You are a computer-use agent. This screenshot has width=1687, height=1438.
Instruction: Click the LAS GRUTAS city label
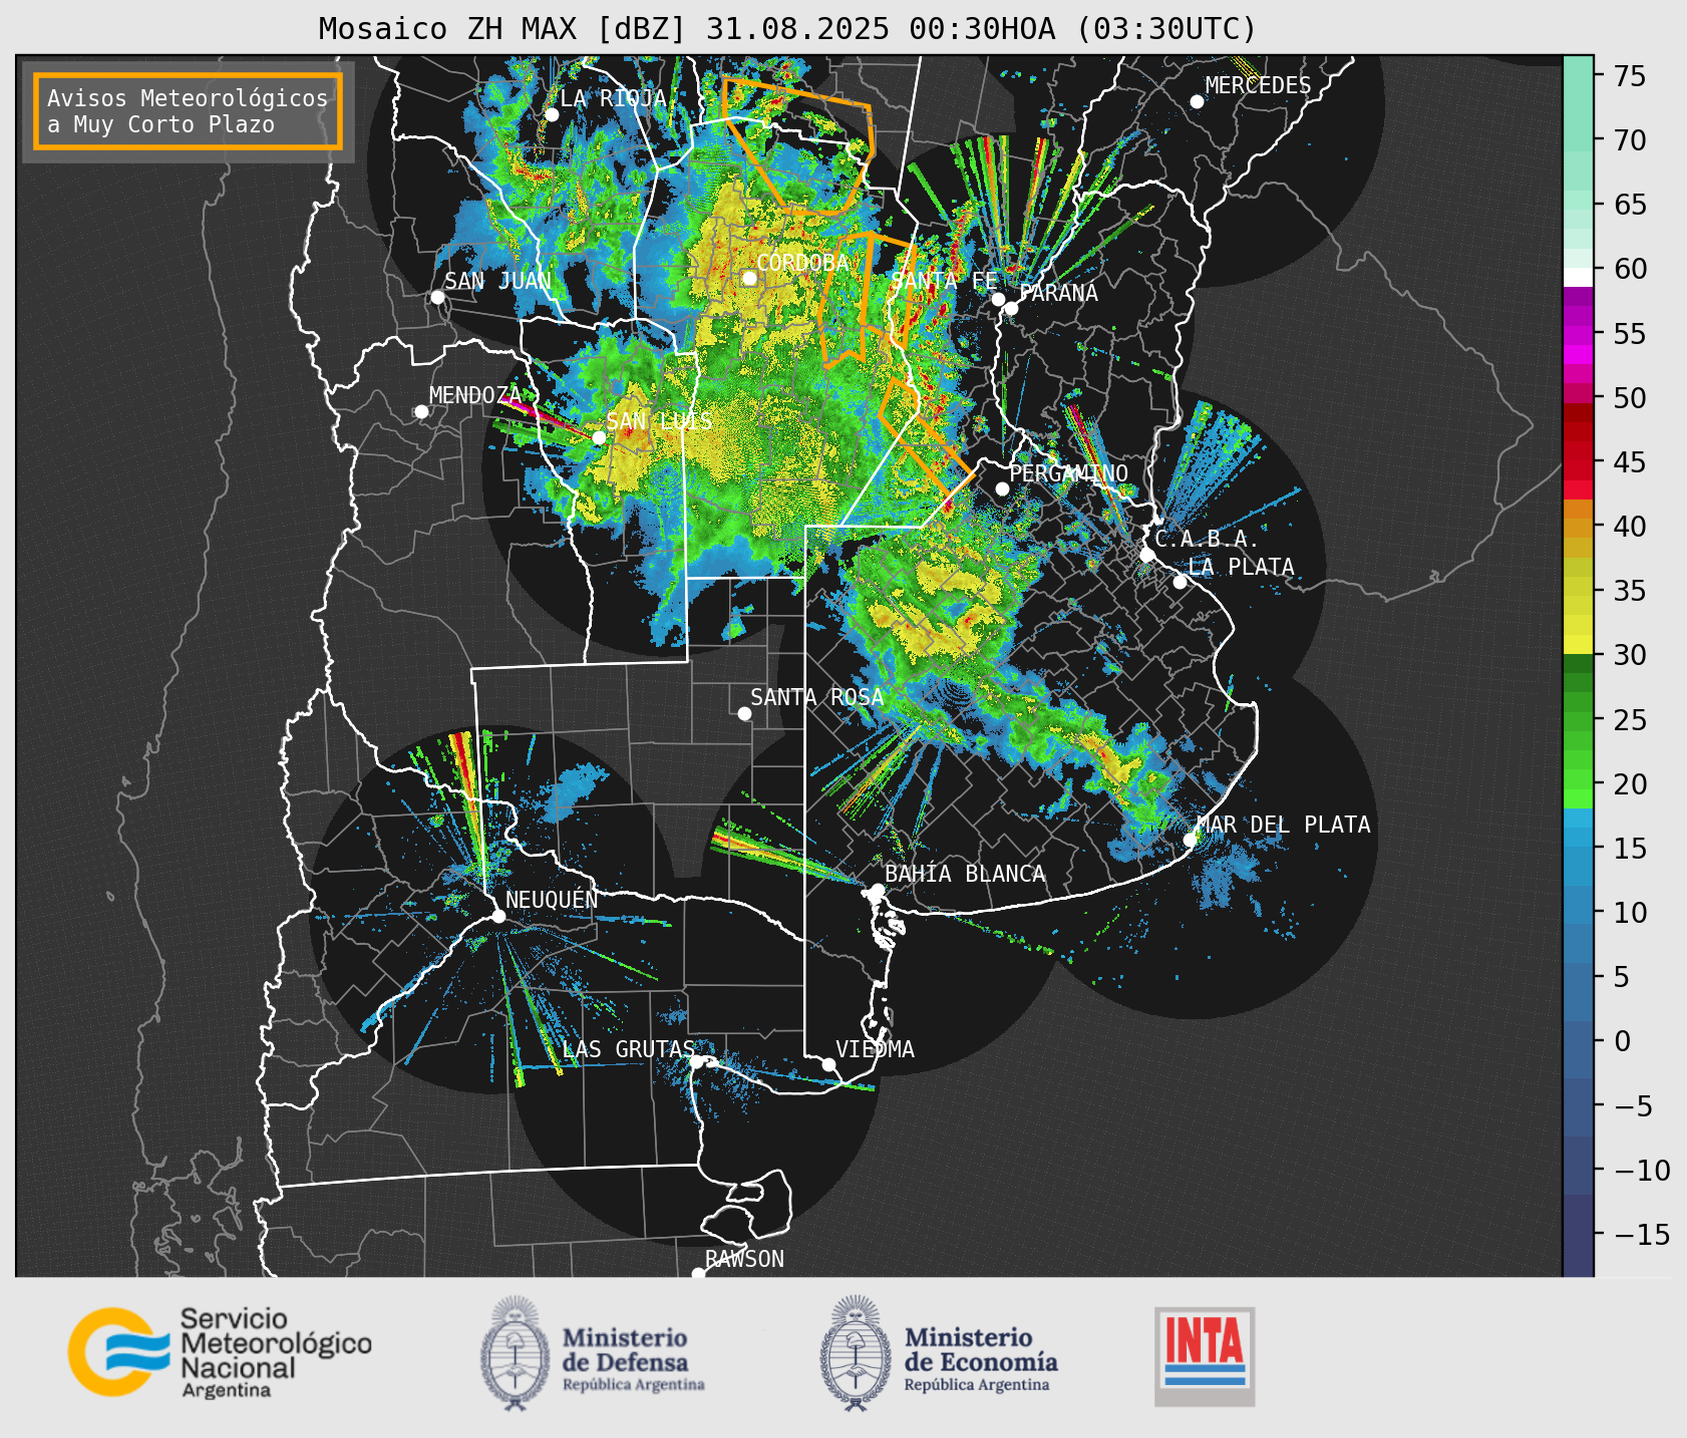629,1049
